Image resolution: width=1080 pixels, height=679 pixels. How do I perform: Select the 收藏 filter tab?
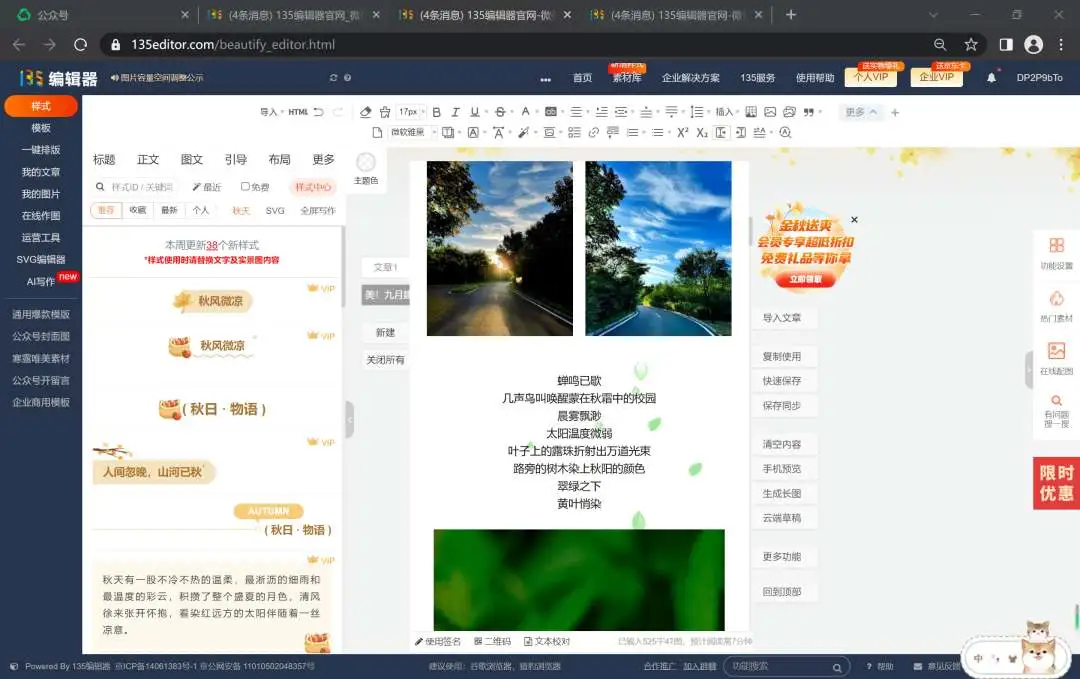click(x=138, y=210)
